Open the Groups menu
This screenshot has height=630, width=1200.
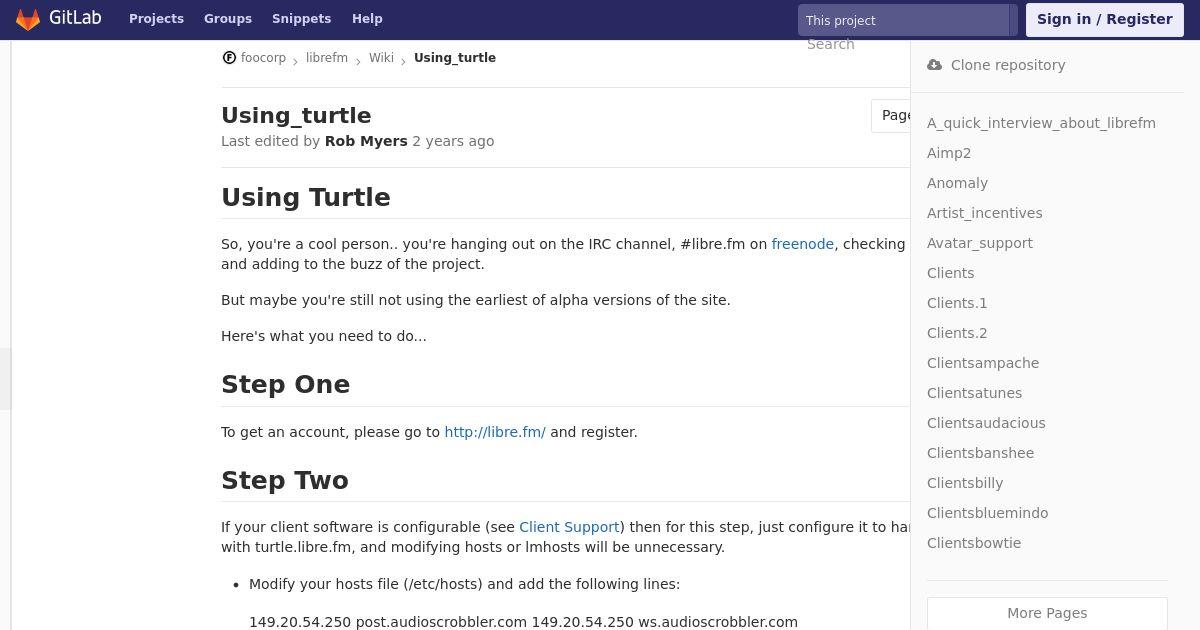tap(228, 19)
